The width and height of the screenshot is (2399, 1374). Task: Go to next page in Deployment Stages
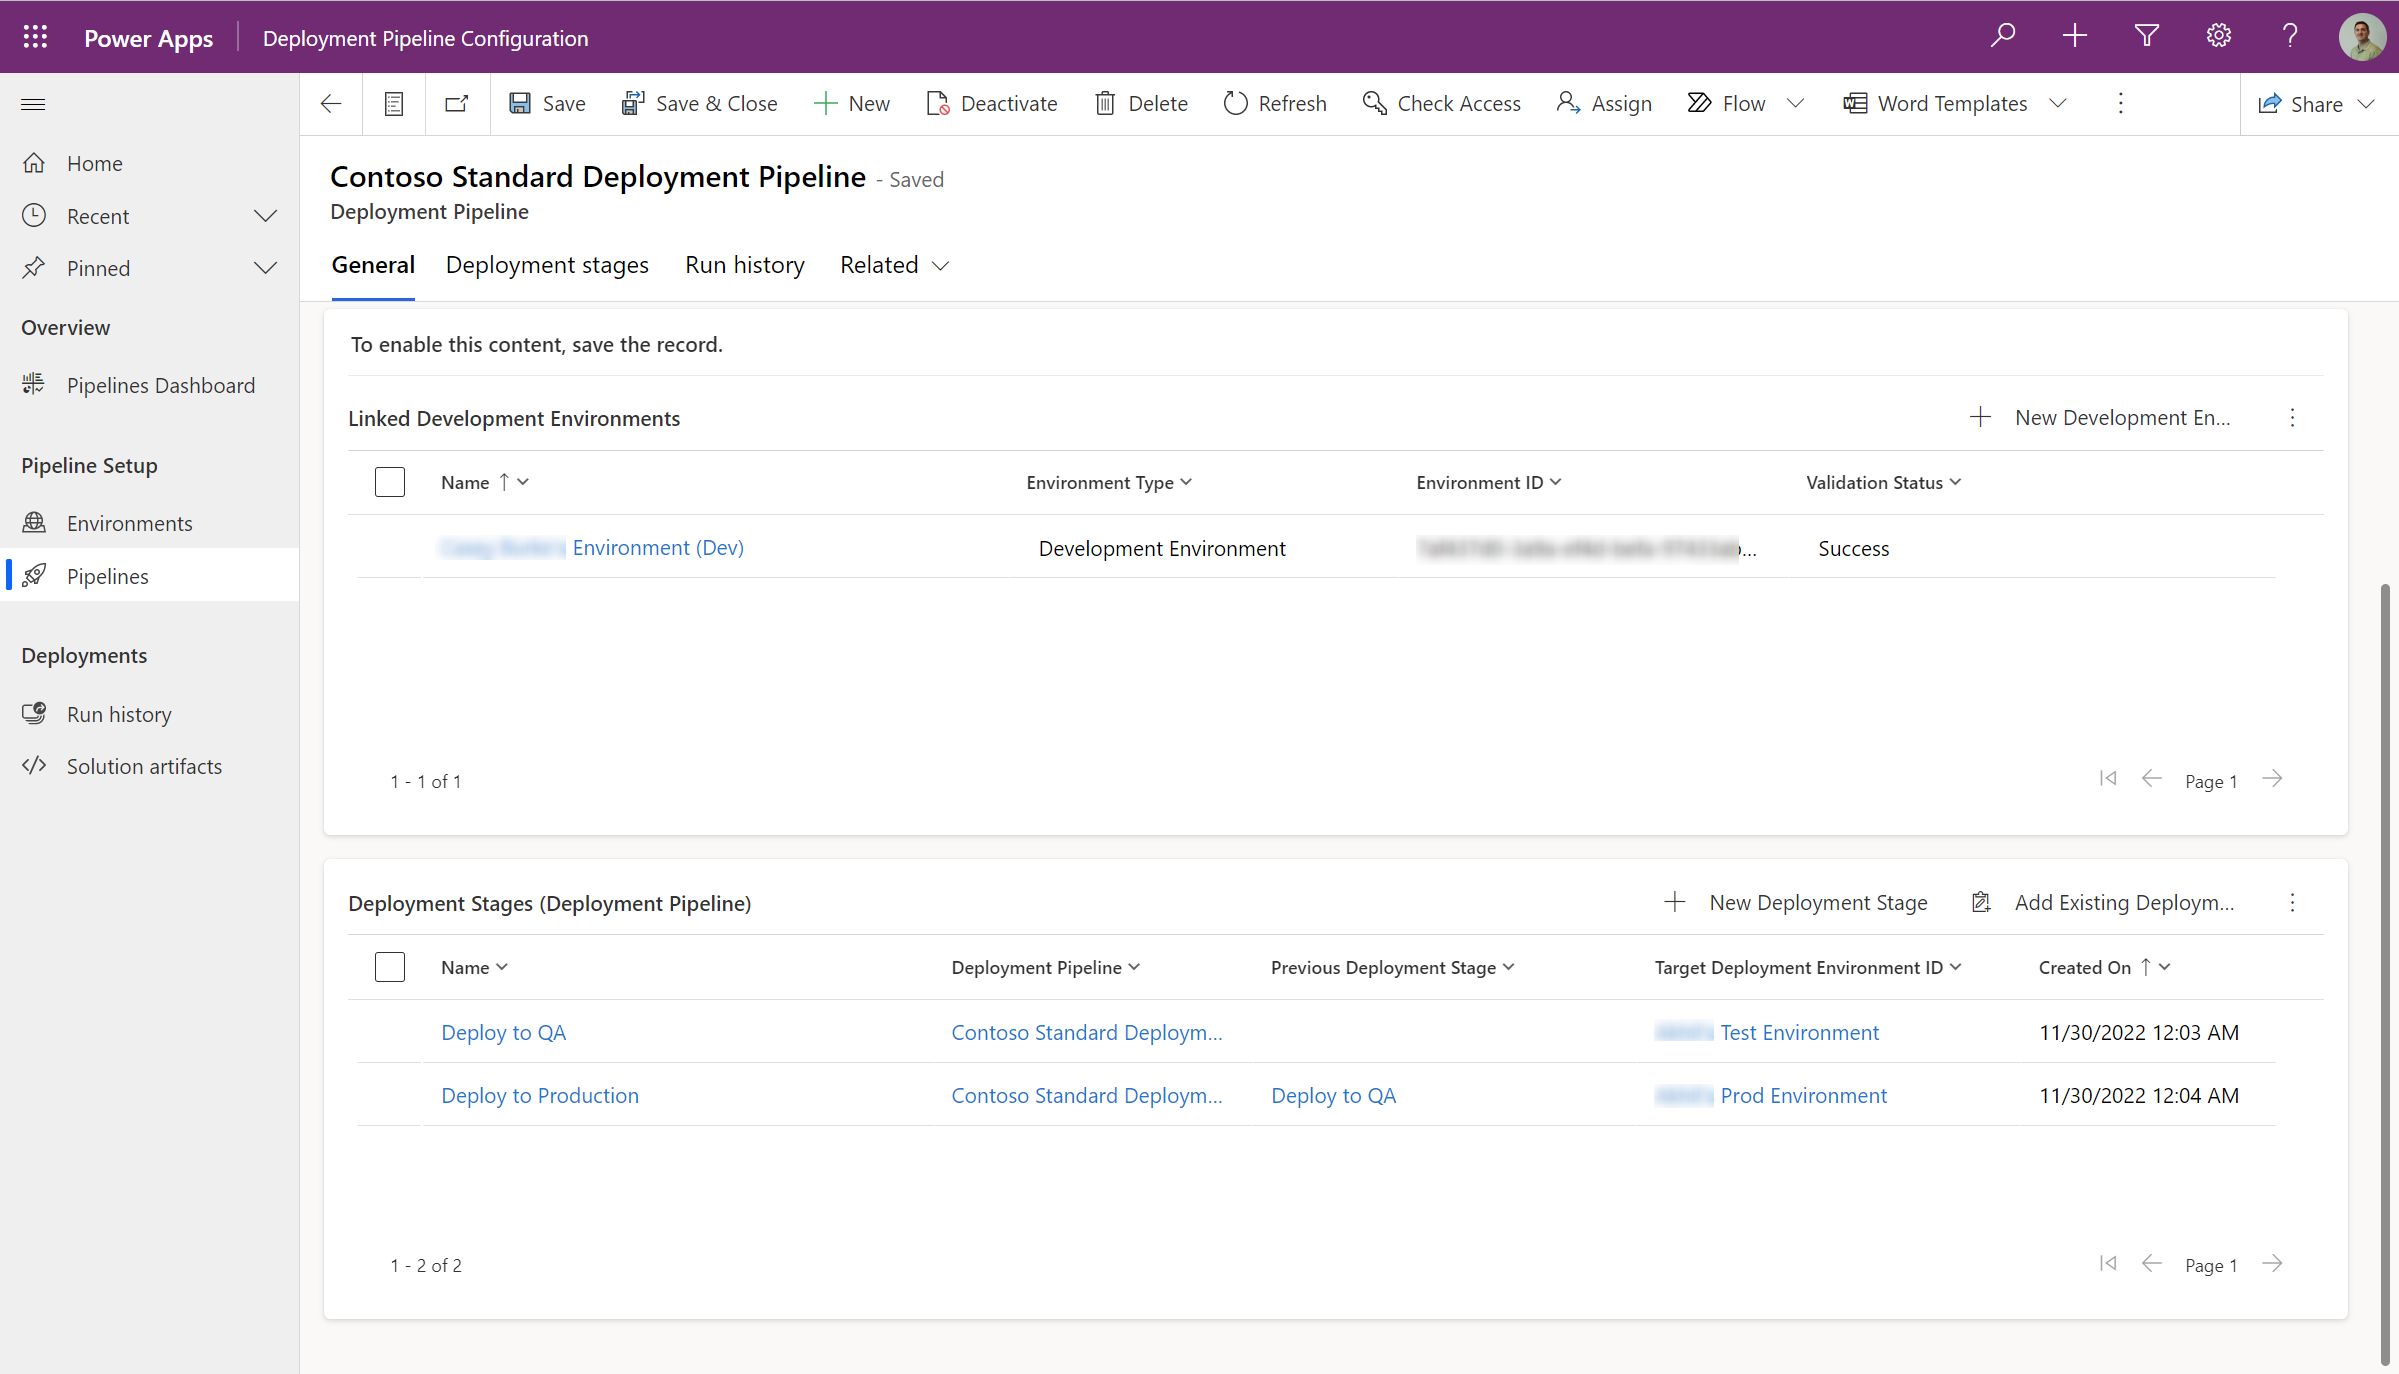tap(2272, 1263)
